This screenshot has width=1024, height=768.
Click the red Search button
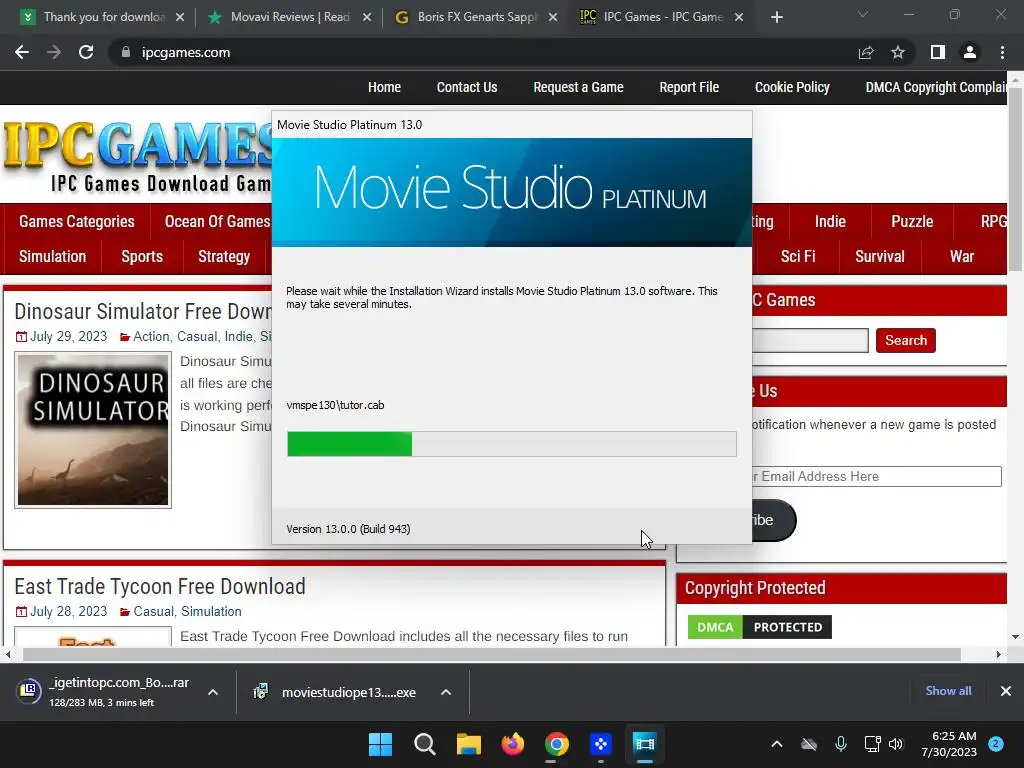tap(906, 340)
